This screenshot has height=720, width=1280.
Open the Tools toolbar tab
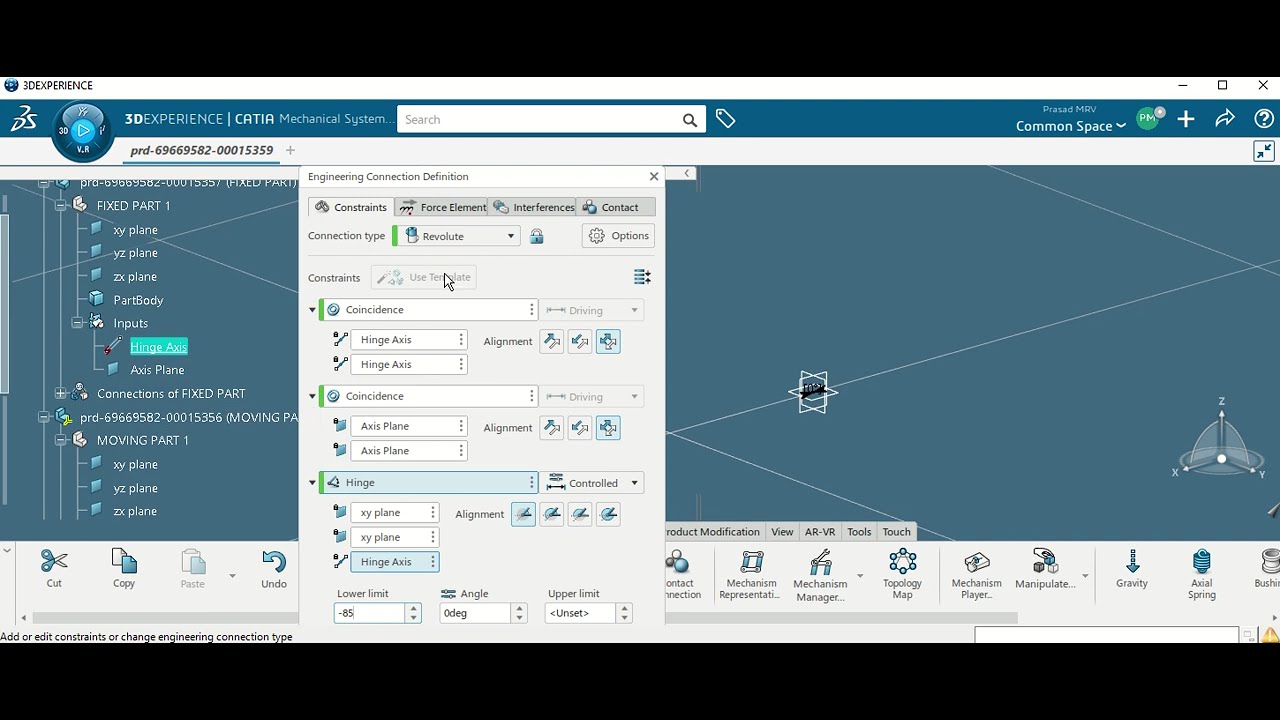[x=859, y=532]
